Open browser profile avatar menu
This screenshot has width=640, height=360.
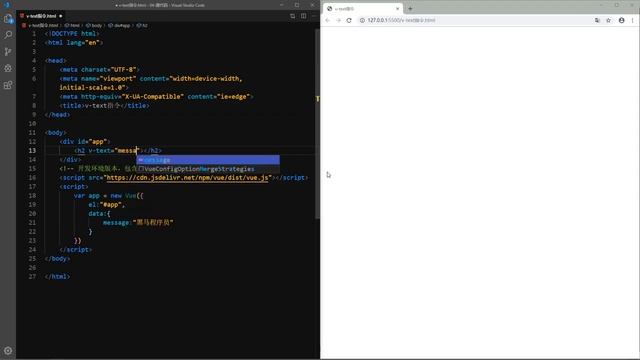click(622, 20)
